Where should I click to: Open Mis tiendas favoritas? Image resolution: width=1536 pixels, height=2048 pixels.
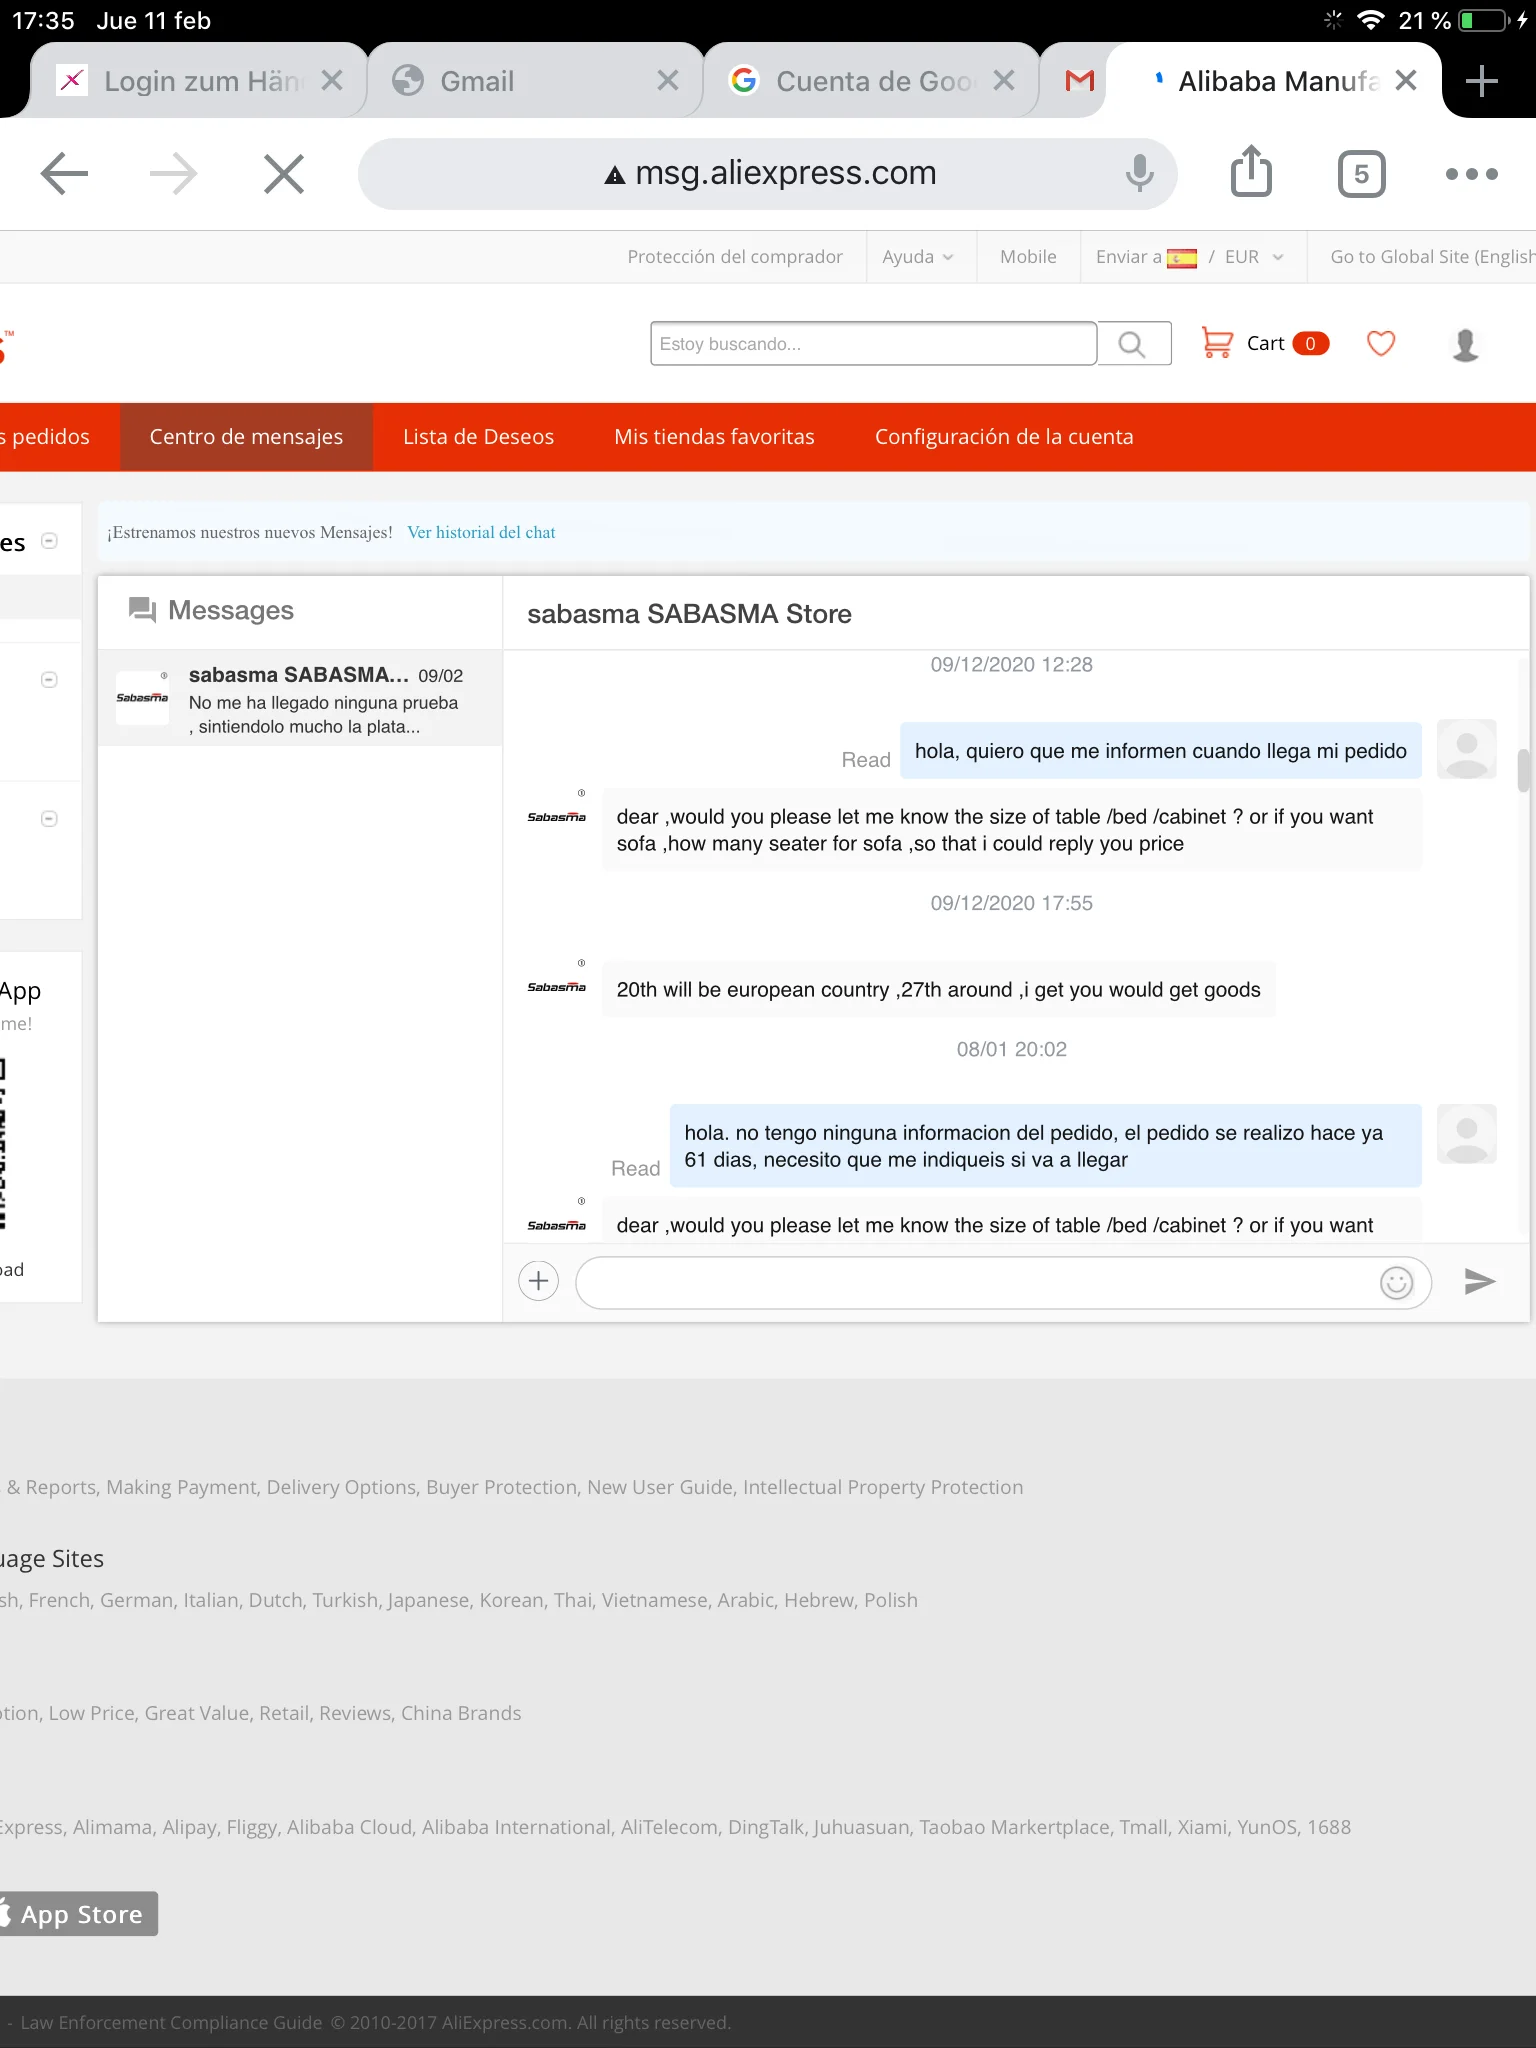(x=714, y=437)
